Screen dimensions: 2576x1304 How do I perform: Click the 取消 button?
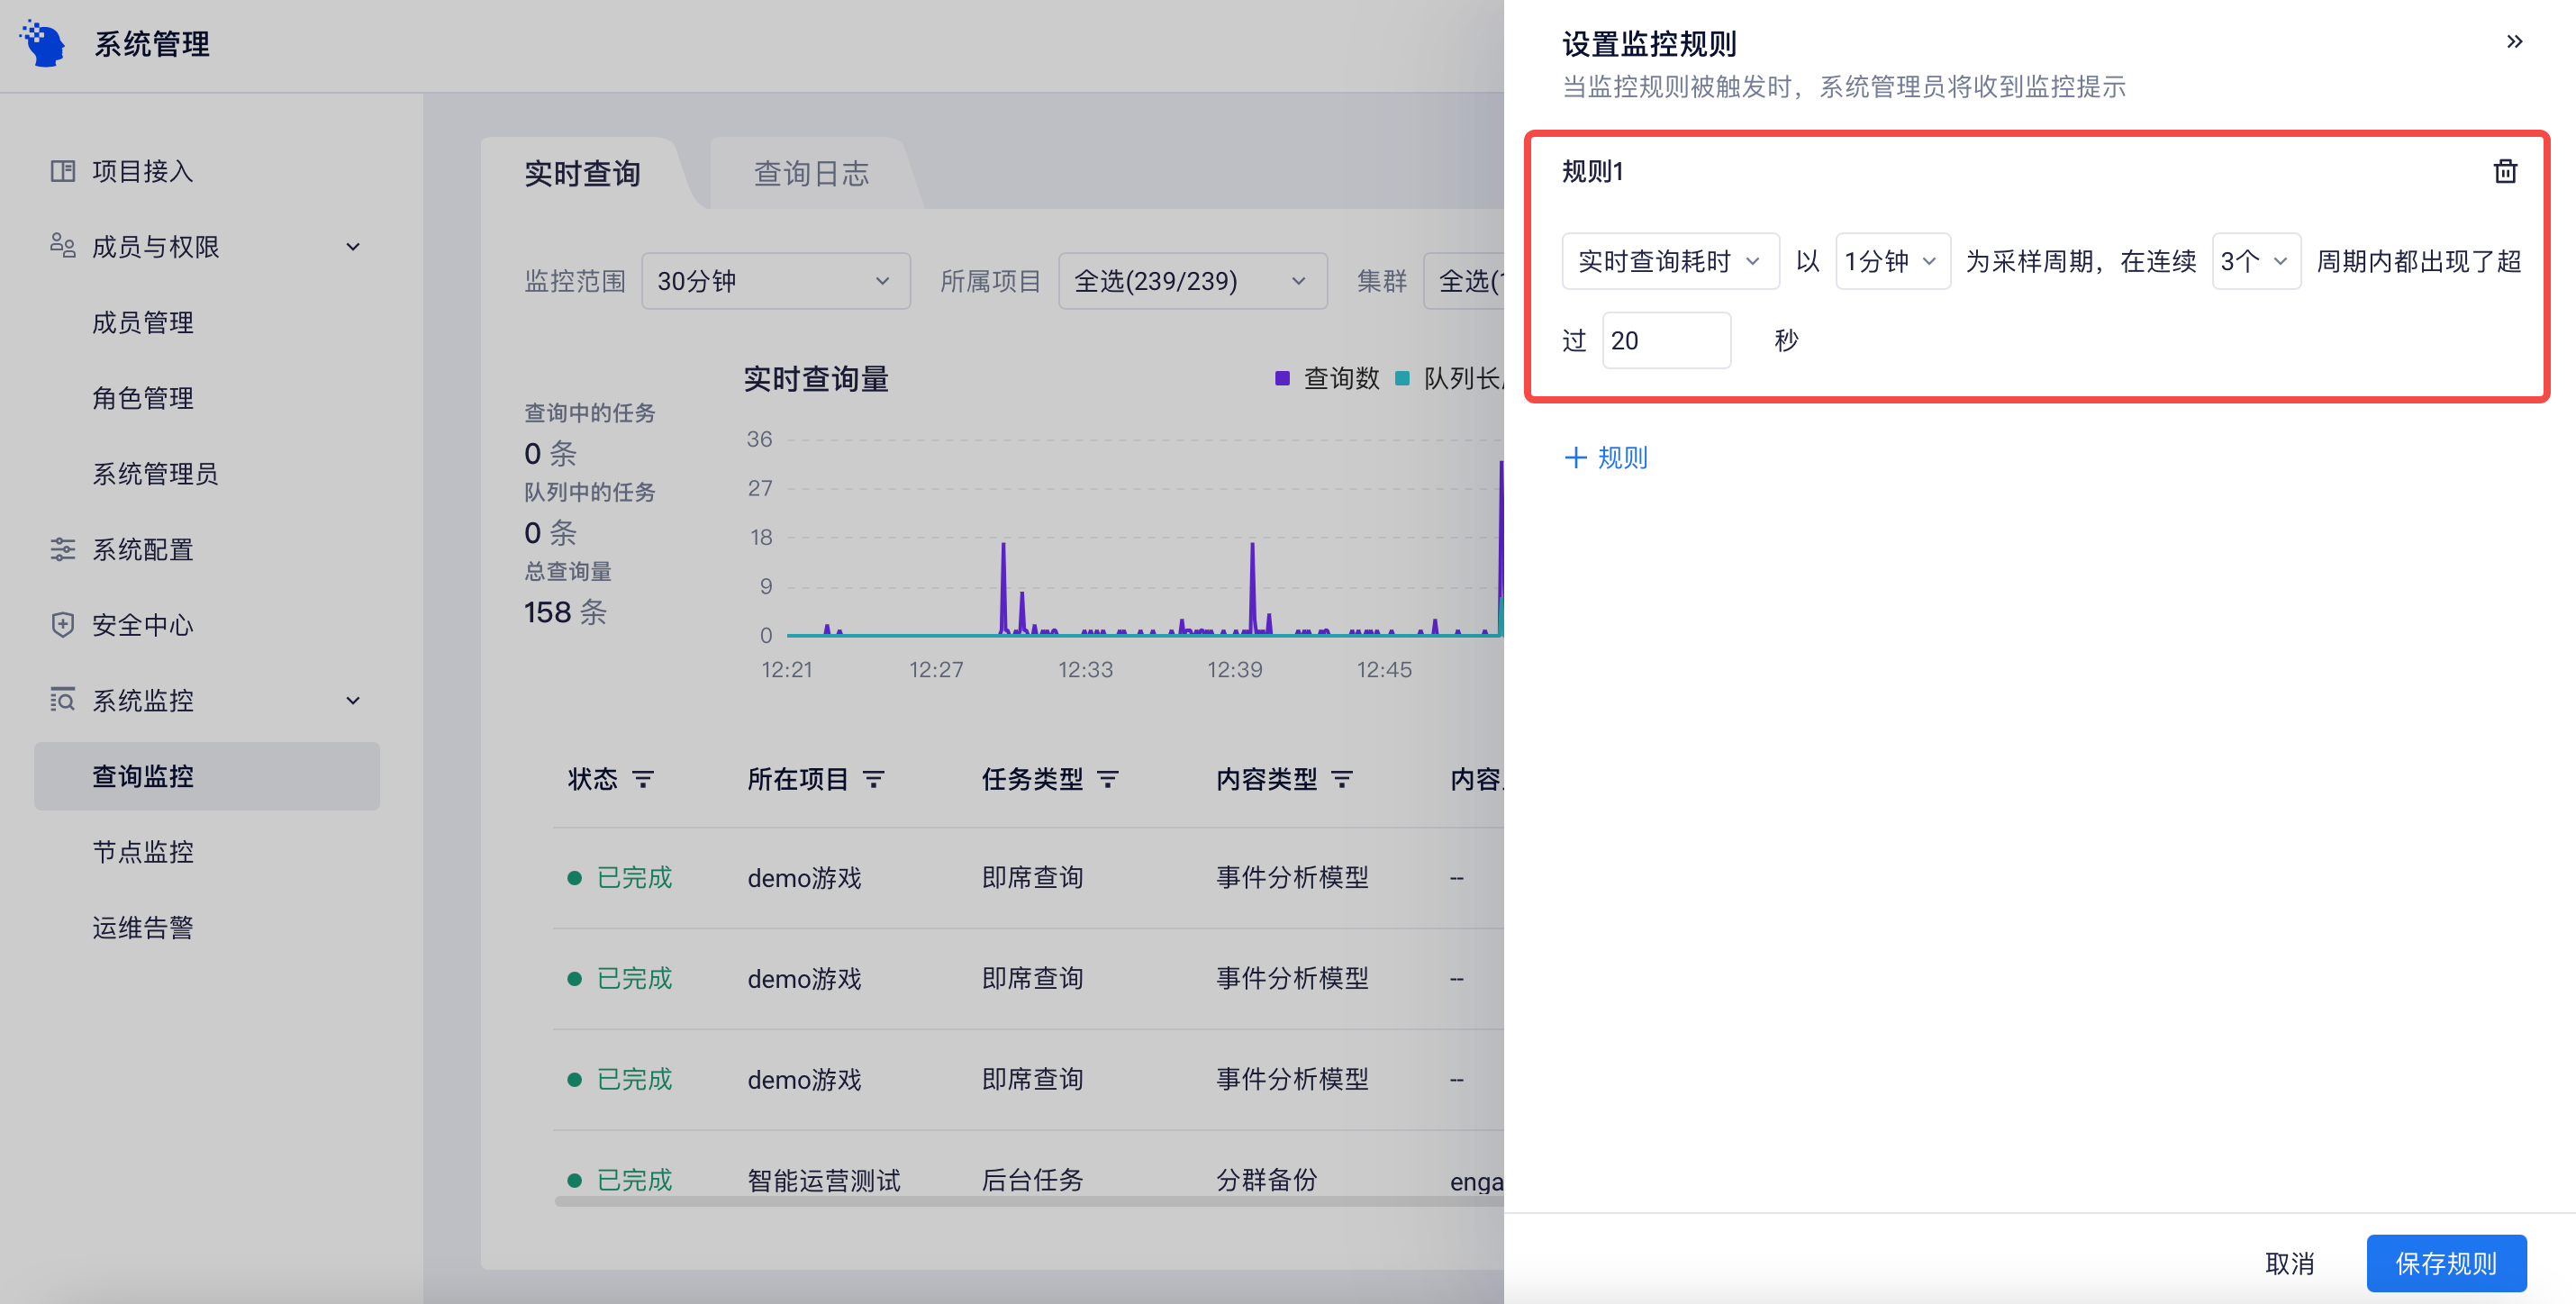(2289, 1263)
